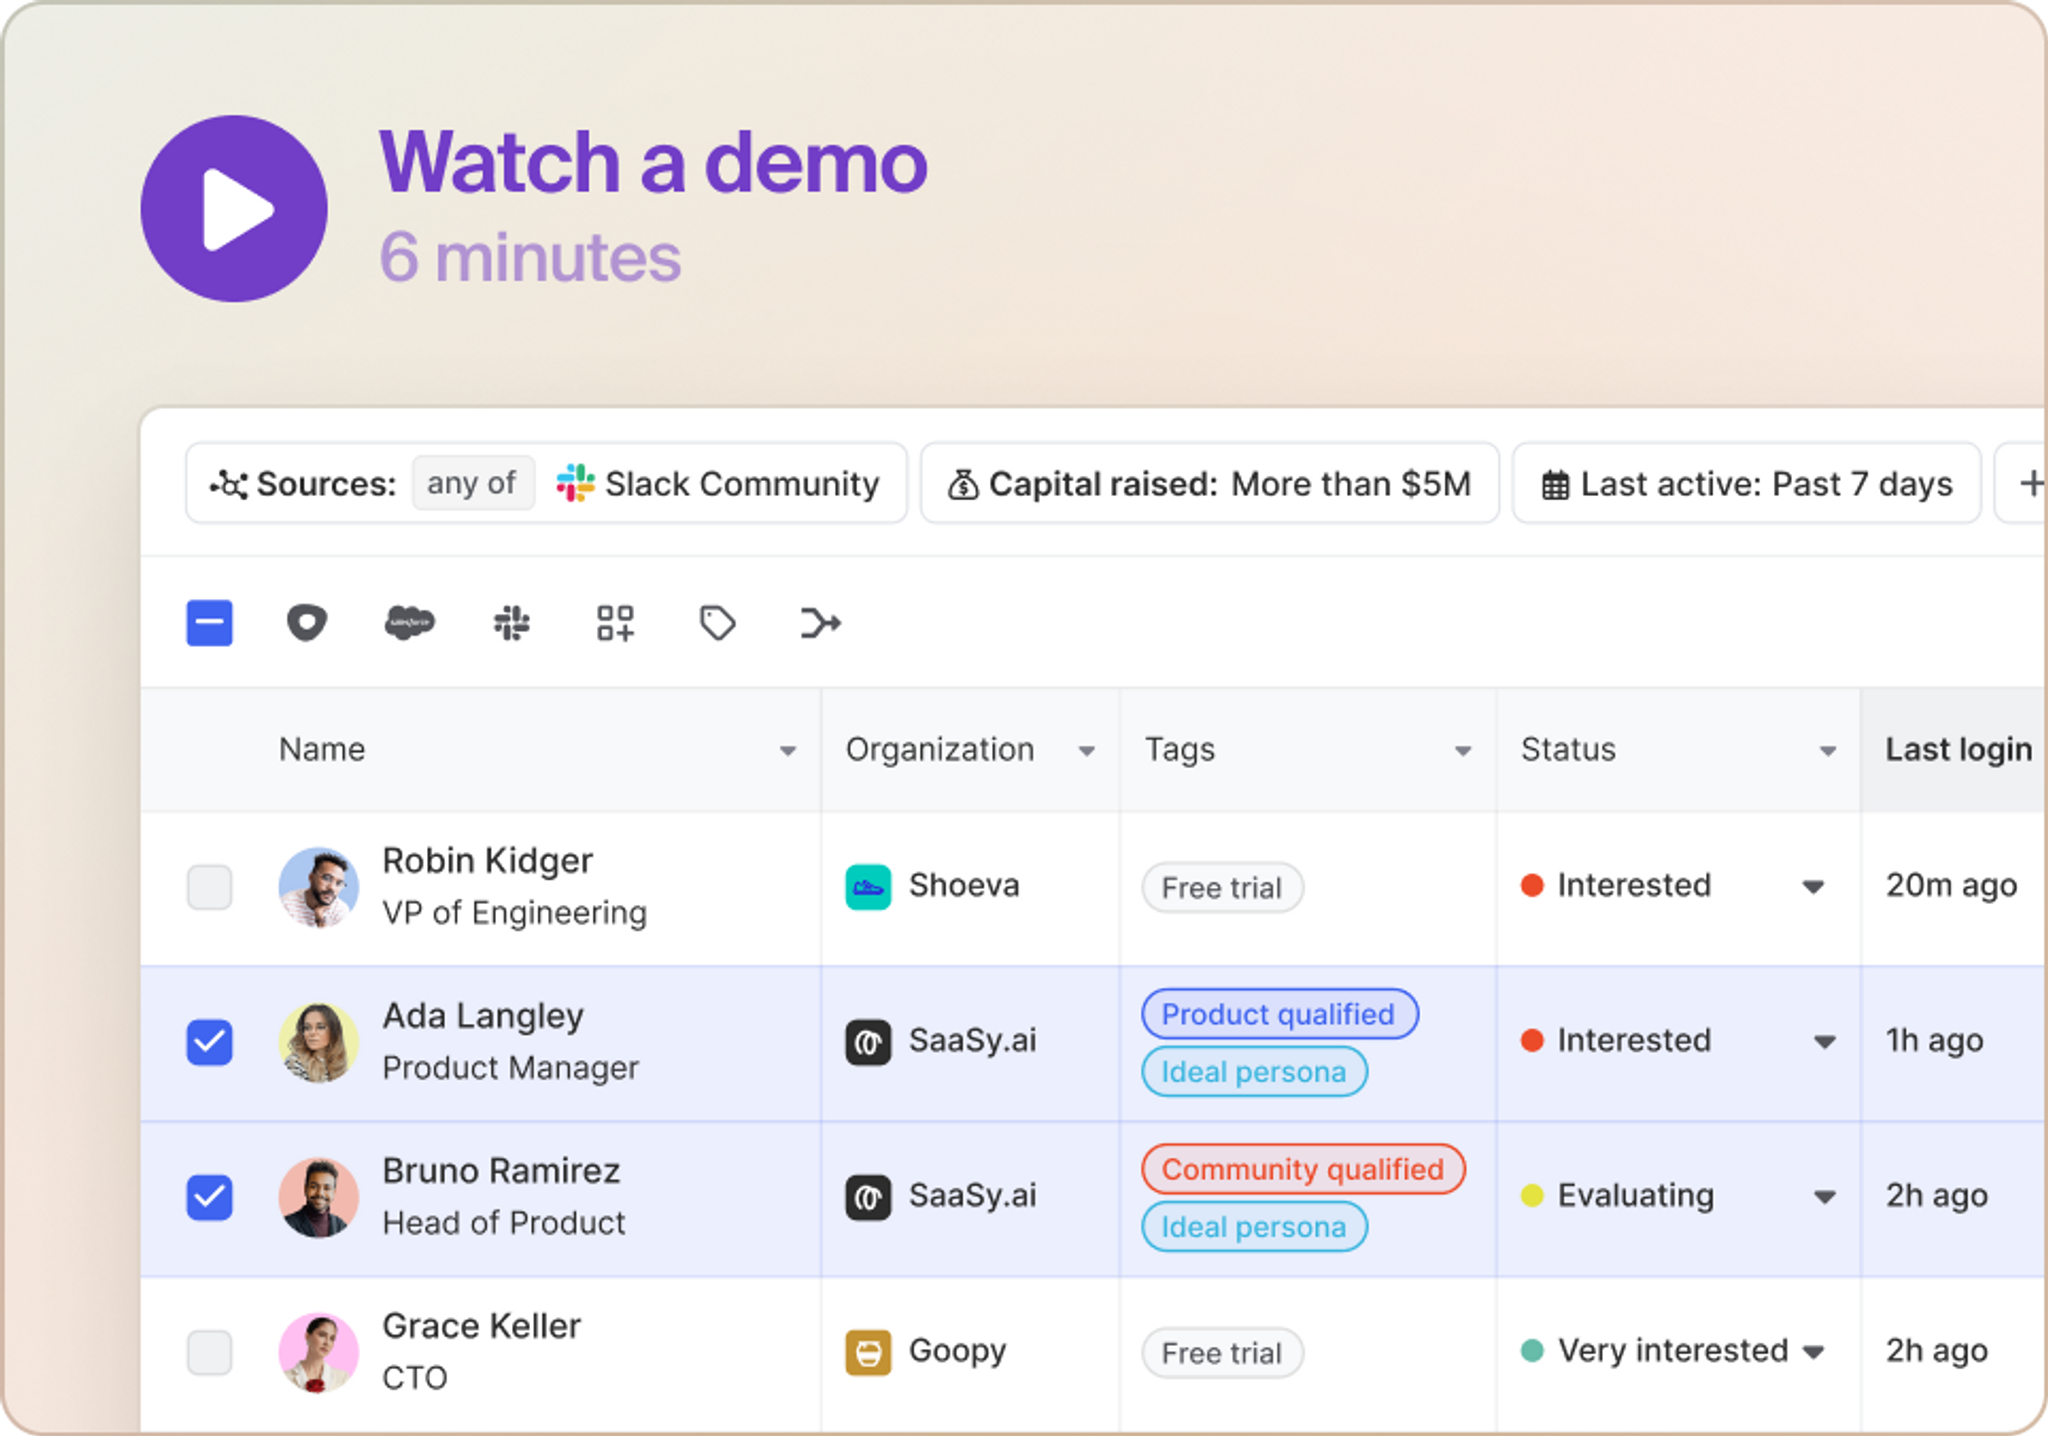Click the Shoeva organization logo

pos(868,887)
